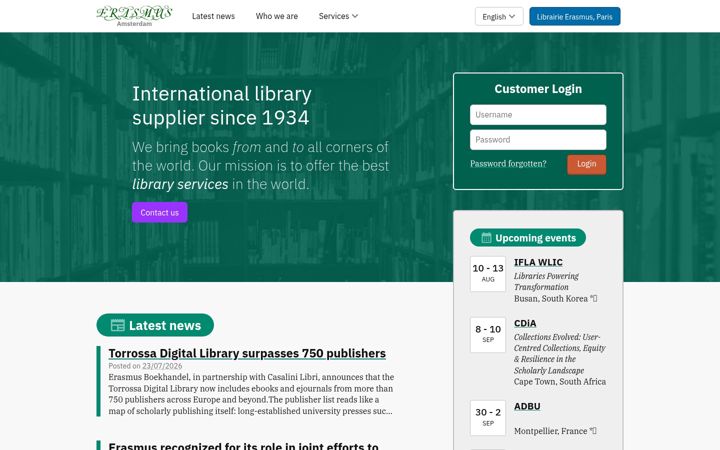Click the posted date 23/07/2026

(x=162, y=366)
